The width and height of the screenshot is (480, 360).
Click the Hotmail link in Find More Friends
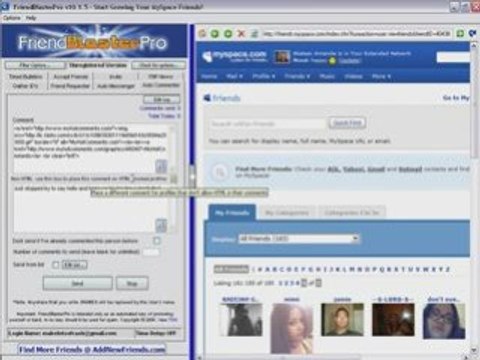click(410, 169)
